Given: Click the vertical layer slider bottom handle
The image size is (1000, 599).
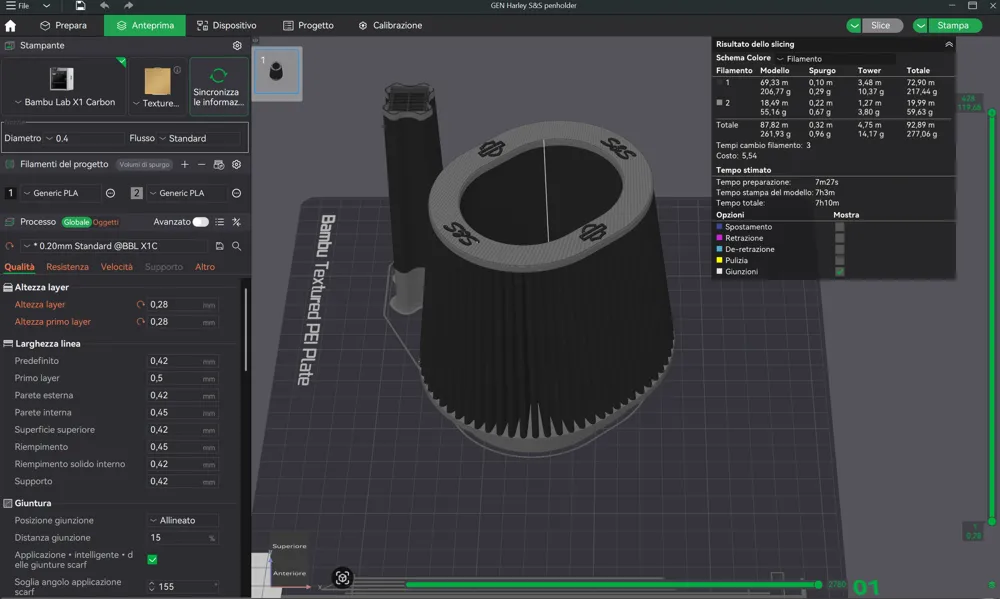Looking at the screenshot, I should click(992, 522).
